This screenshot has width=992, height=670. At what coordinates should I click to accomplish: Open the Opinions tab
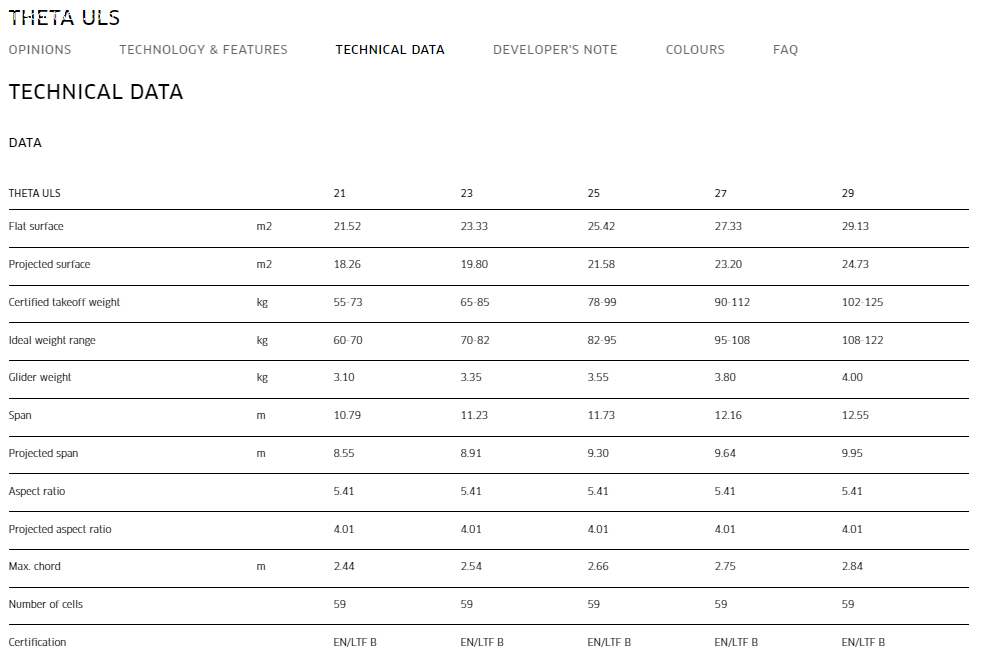(40, 50)
